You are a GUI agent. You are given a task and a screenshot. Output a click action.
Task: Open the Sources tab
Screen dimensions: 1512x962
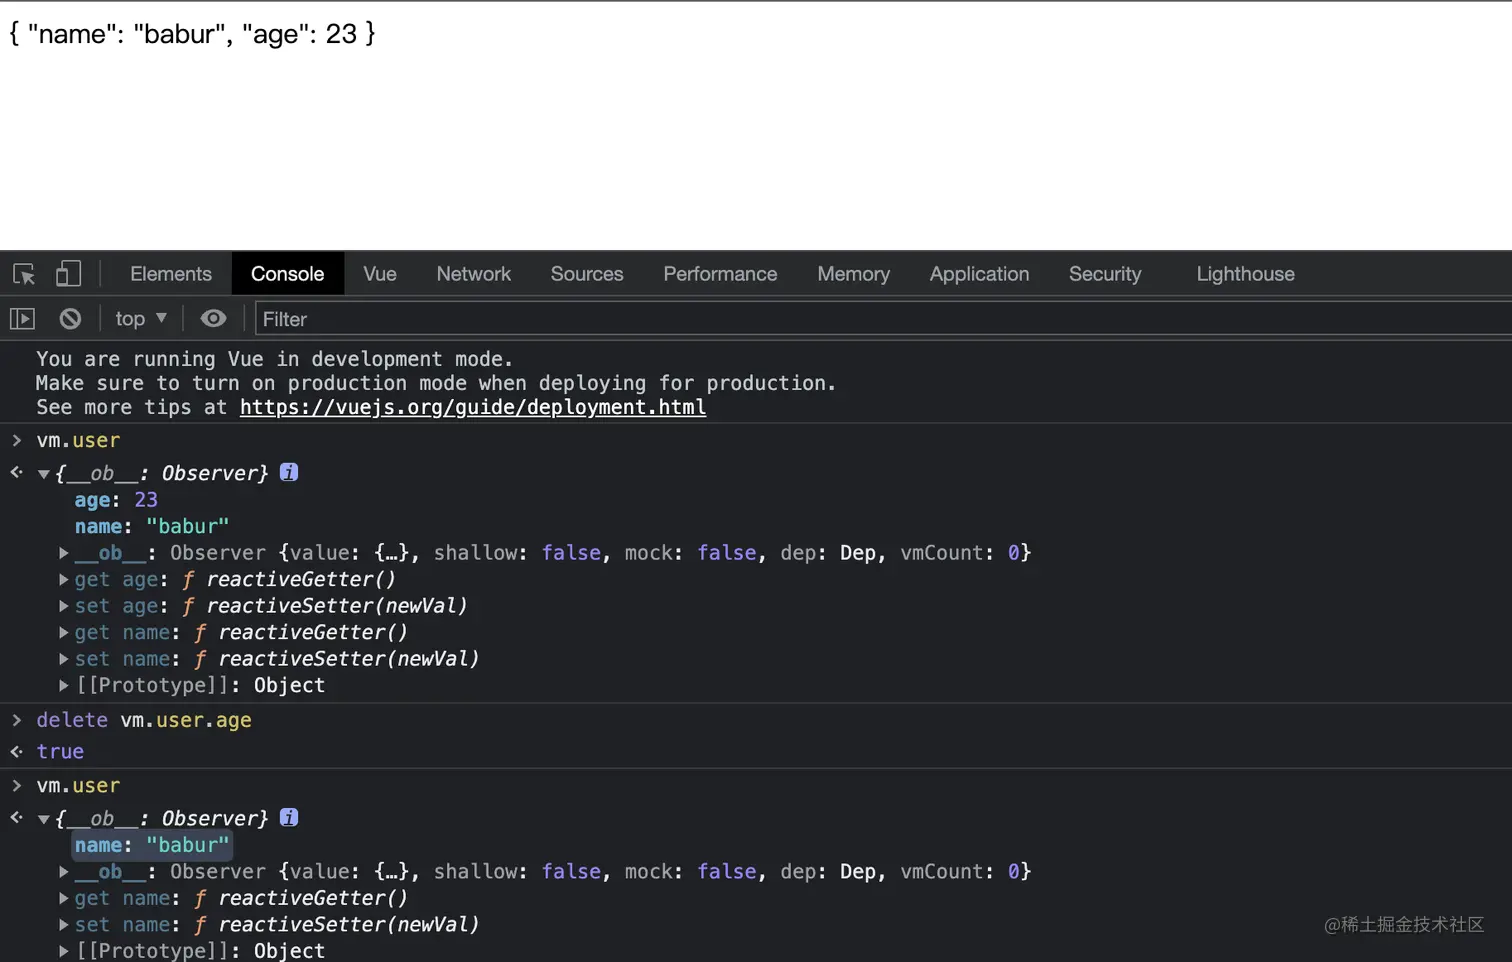tap(587, 274)
